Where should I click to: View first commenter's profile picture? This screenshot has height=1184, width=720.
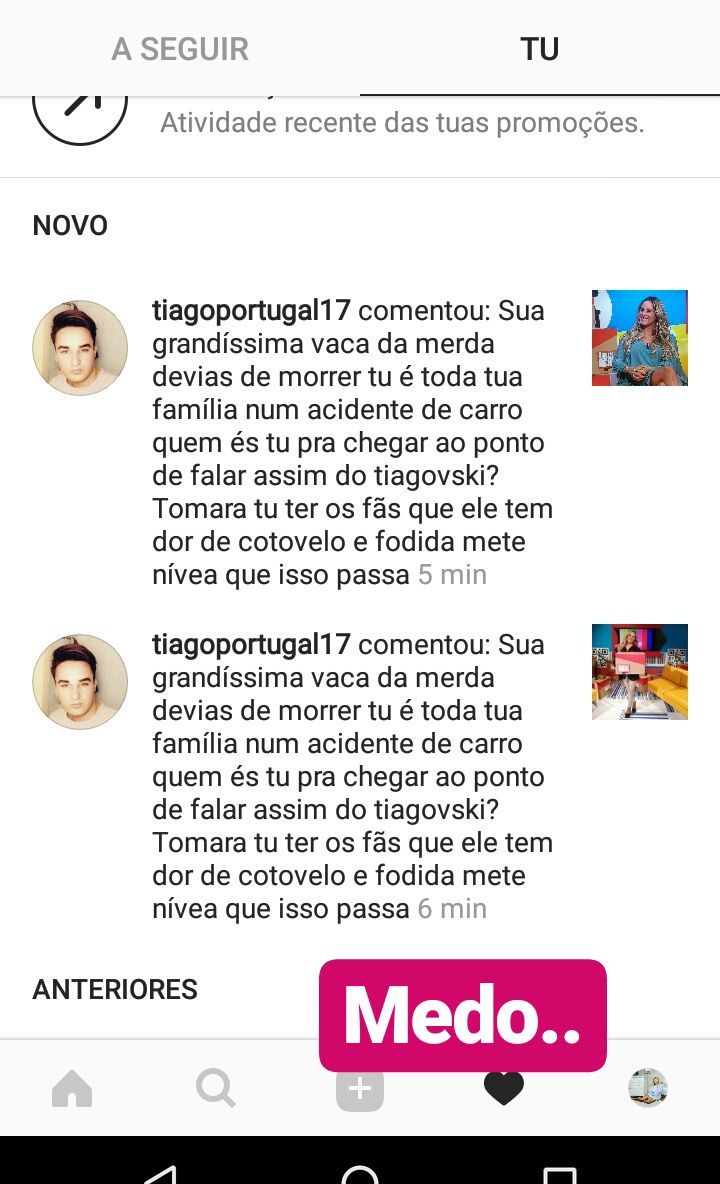[80, 348]
